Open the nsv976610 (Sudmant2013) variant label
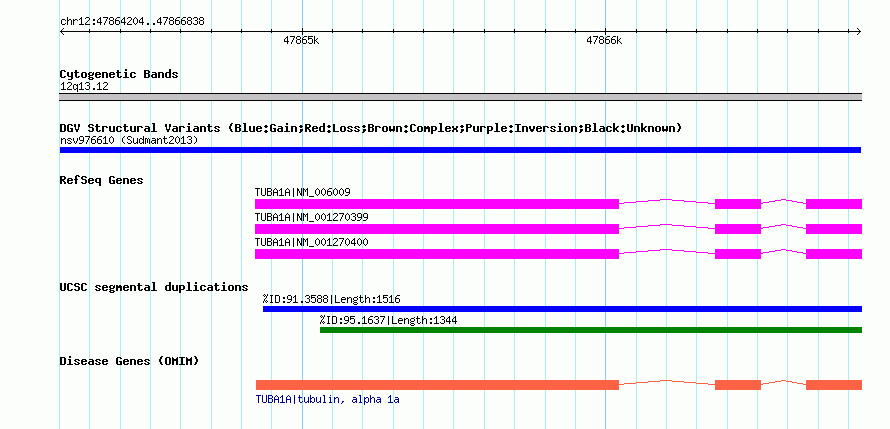The height and width of the screenshot is (429, 890). (129, 140)
